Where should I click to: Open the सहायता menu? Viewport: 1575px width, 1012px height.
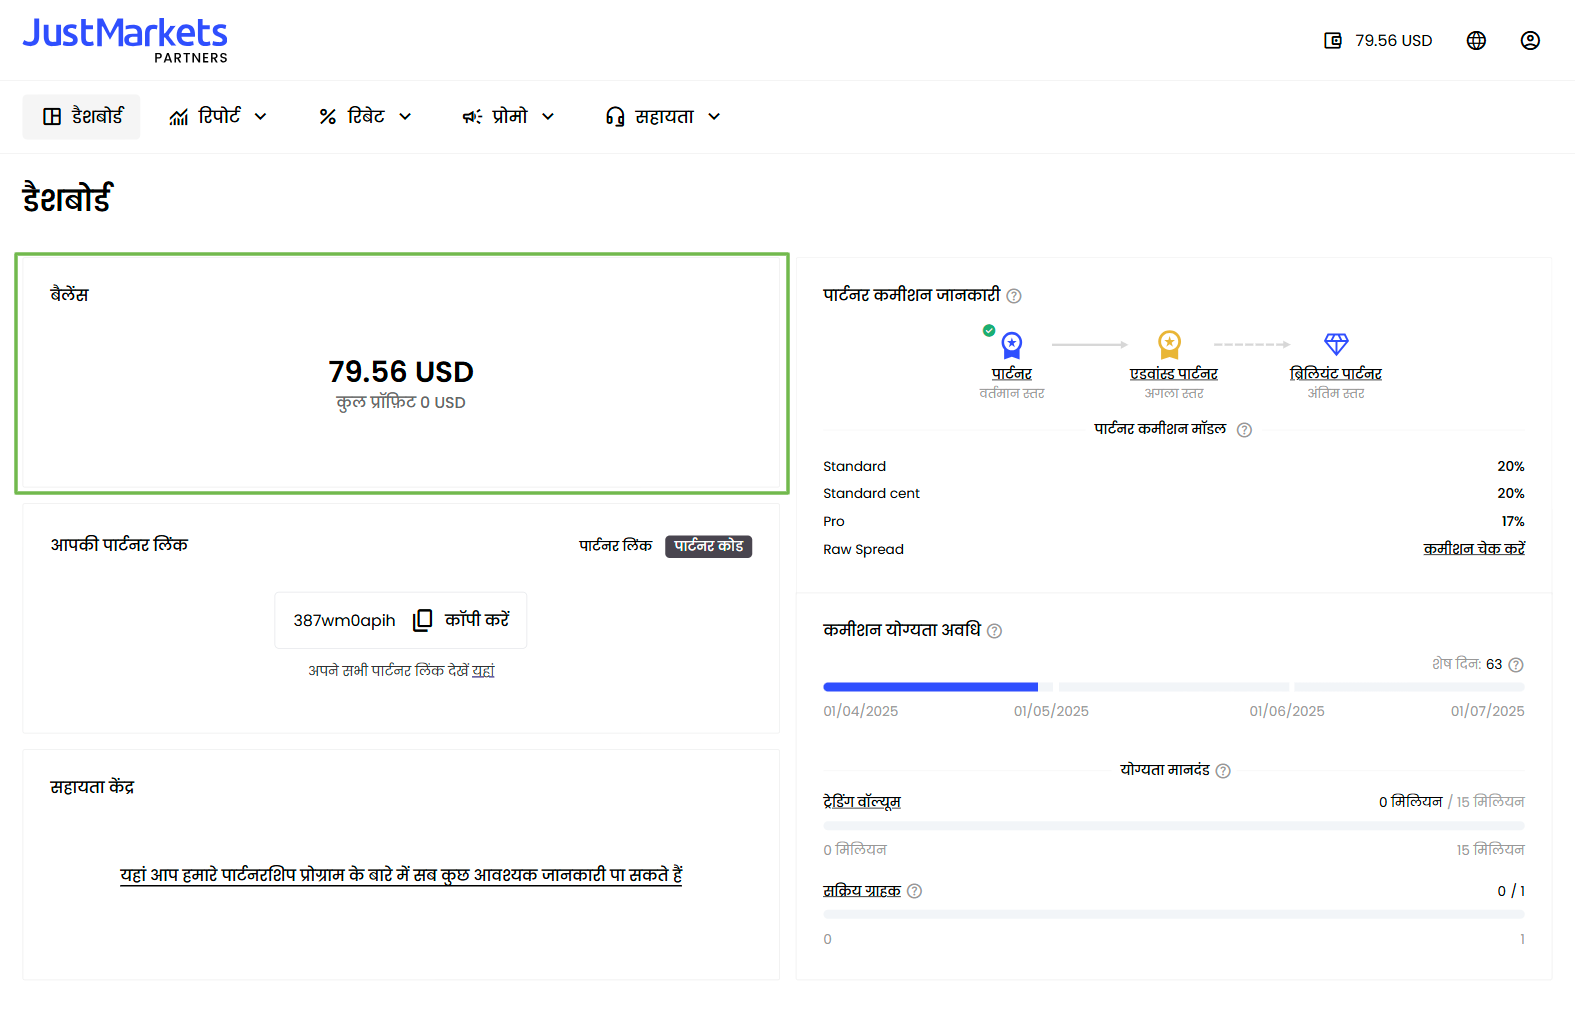point(663,117)
